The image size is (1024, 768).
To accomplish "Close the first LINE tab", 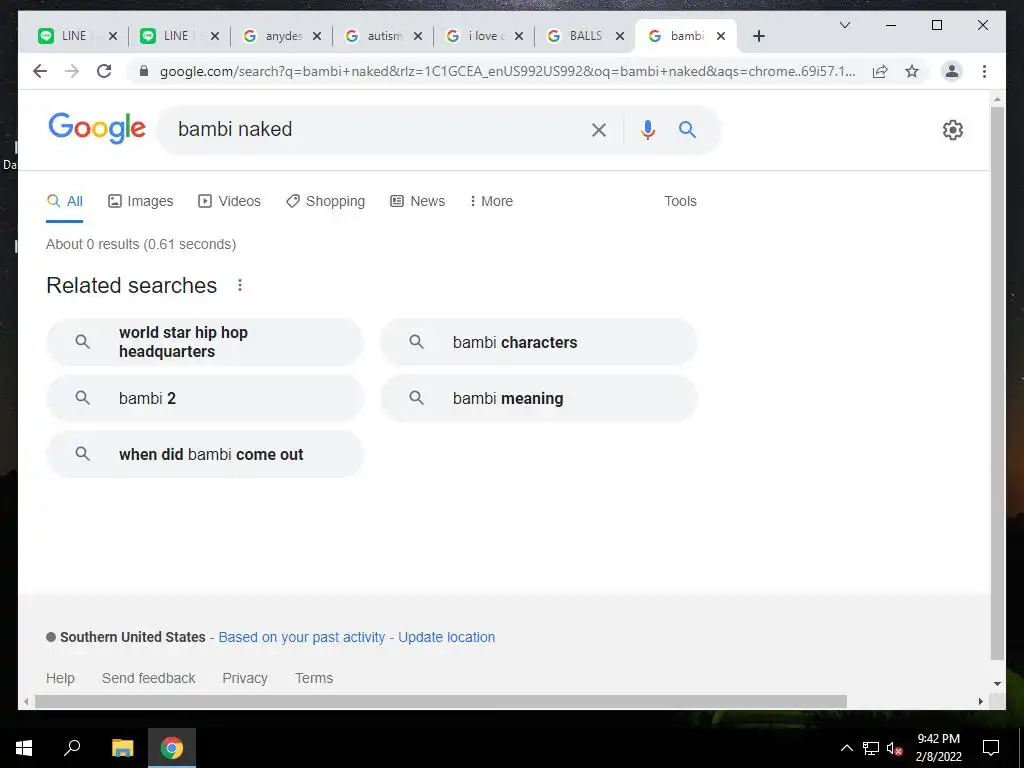I will pyautogui.click(x=113, y=36).
